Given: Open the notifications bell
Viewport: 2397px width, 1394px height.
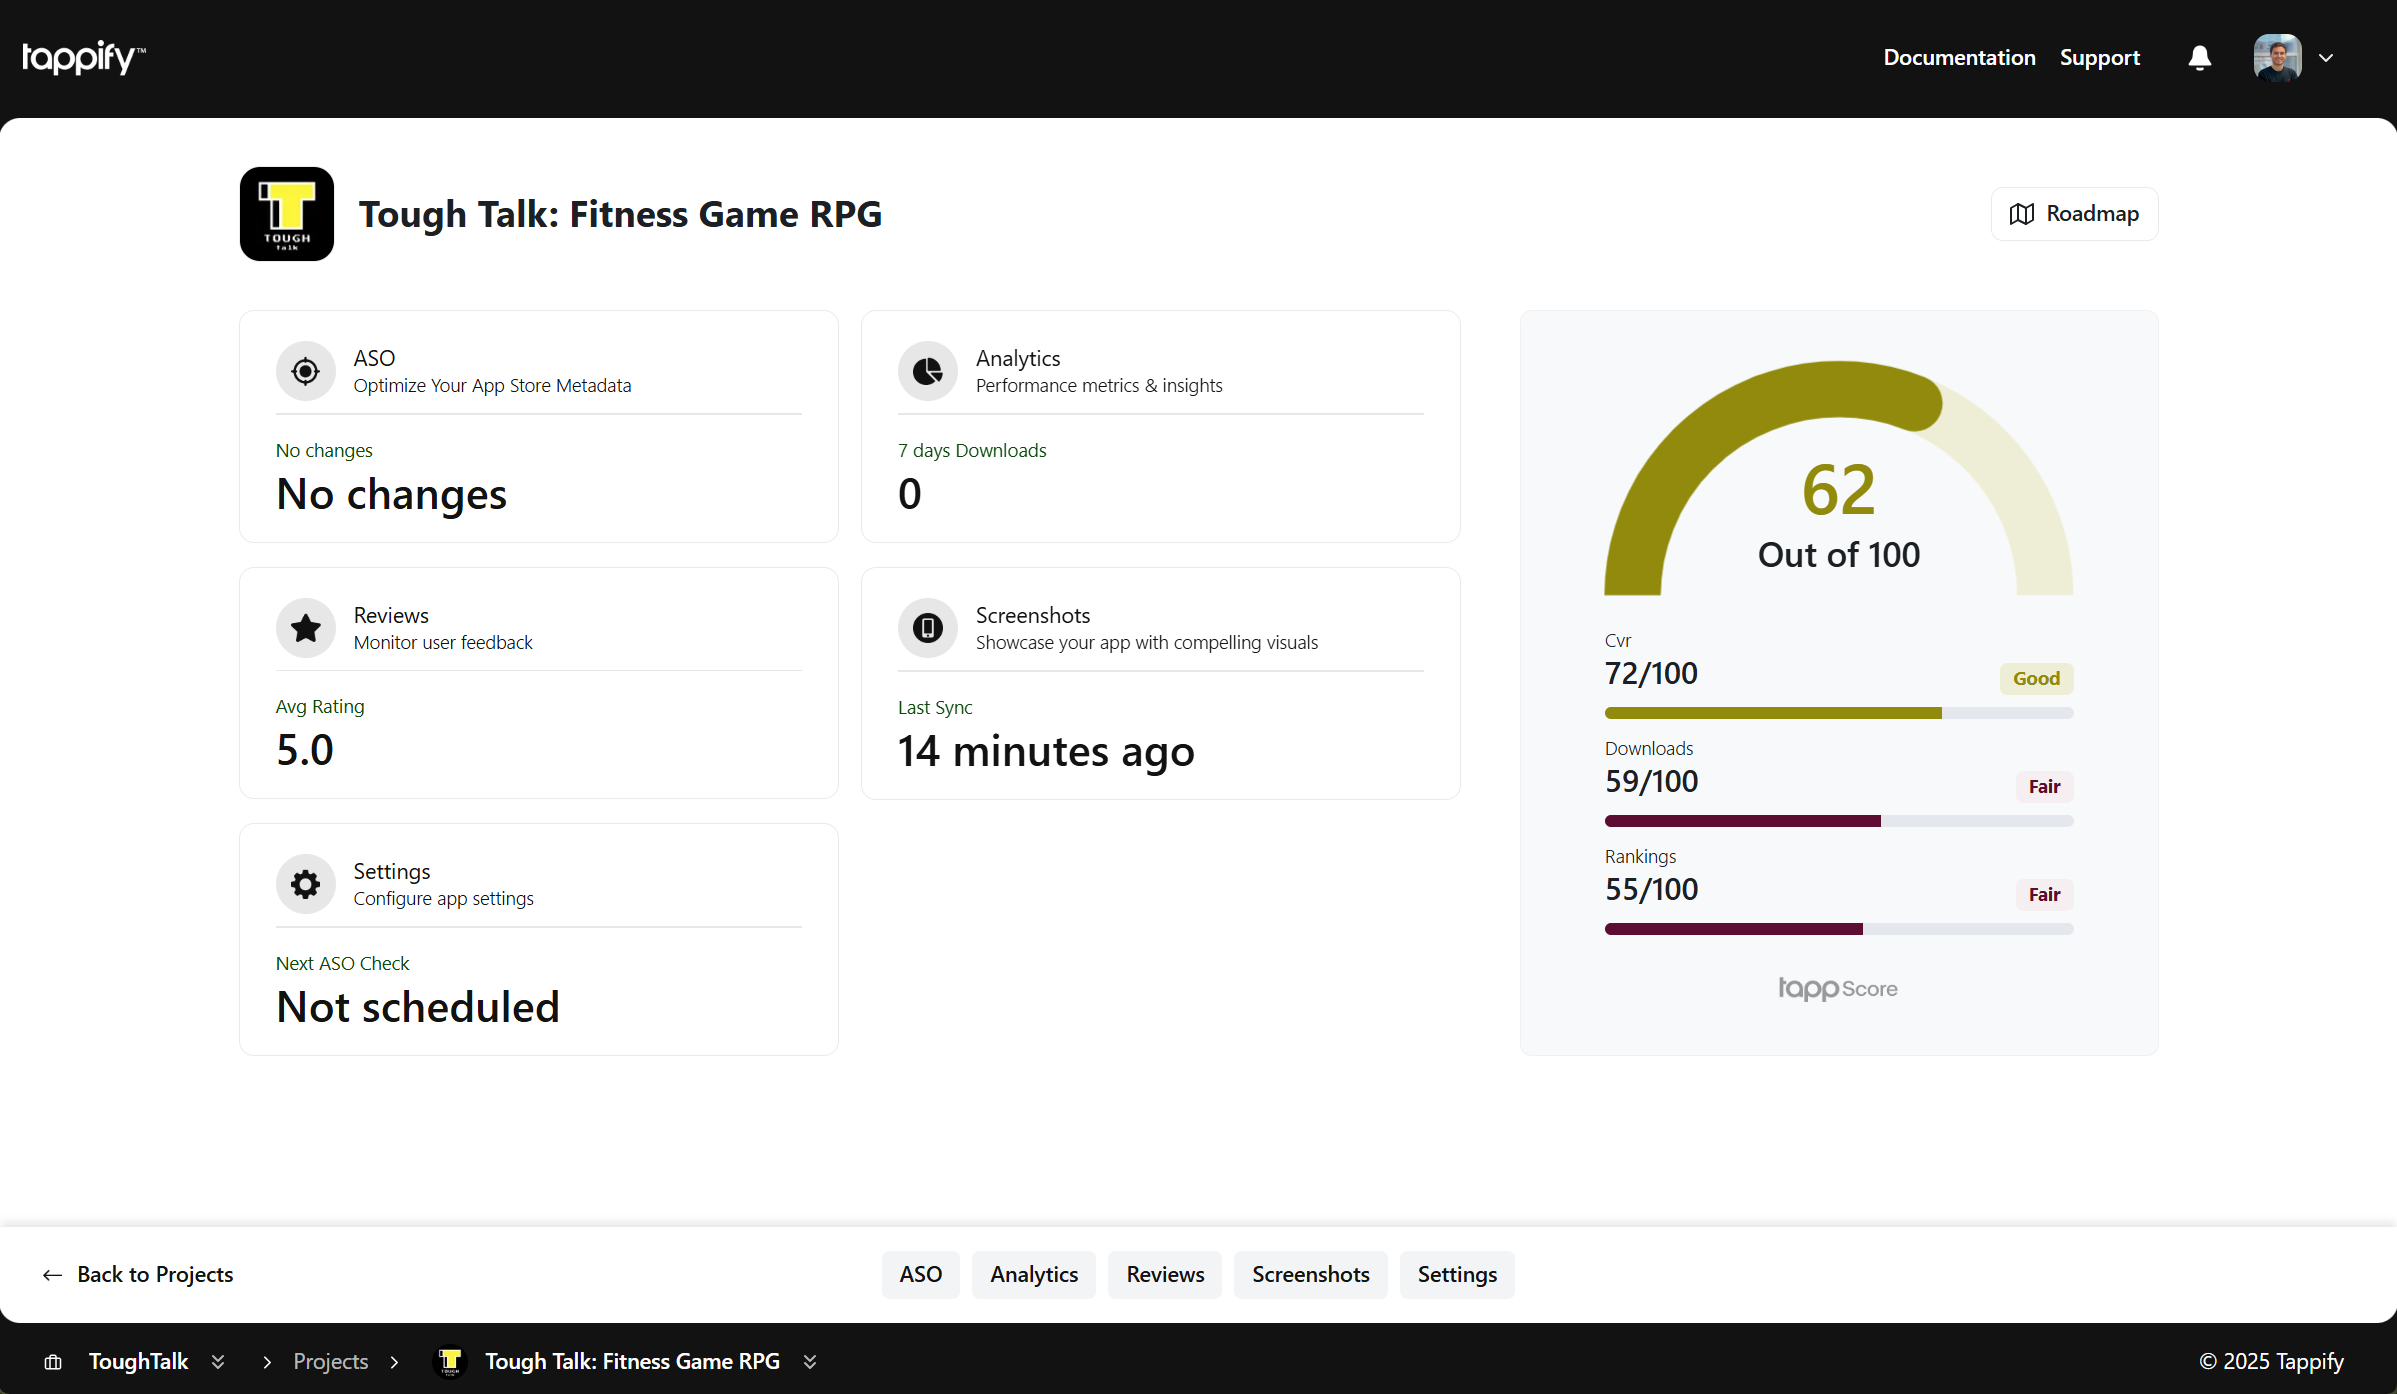Looking at the screenshot, I should 2199,58.
